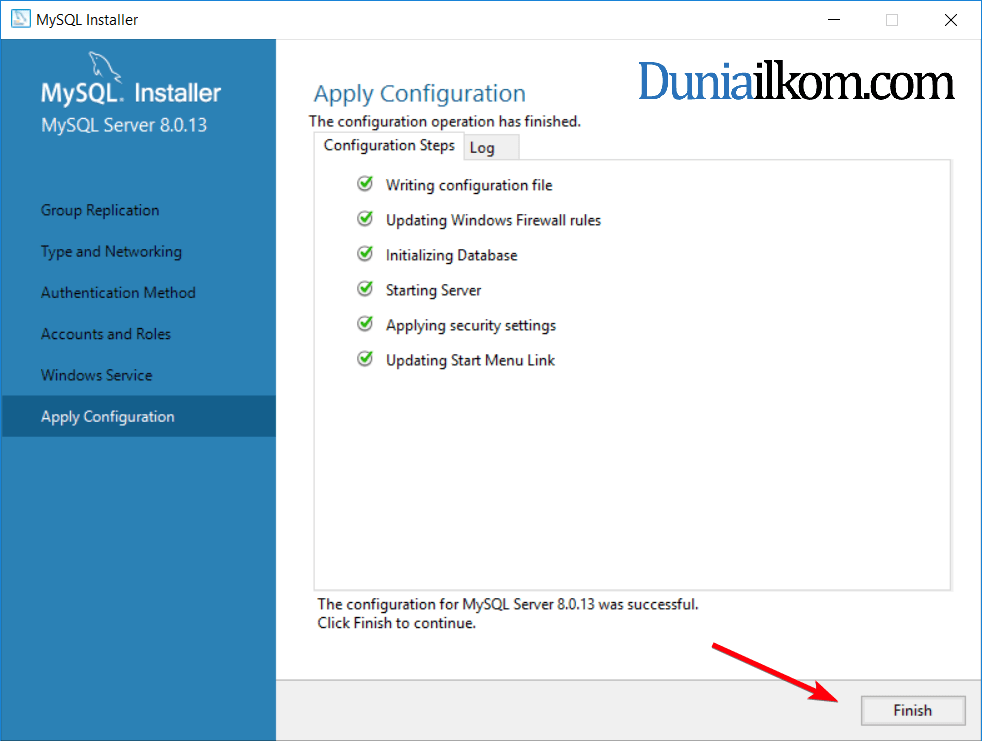The height and width of the screenshot is (741, 982).
Task: Minimize the MySQL Installer window
Action: pyautogui.click(x=834, y=19)
